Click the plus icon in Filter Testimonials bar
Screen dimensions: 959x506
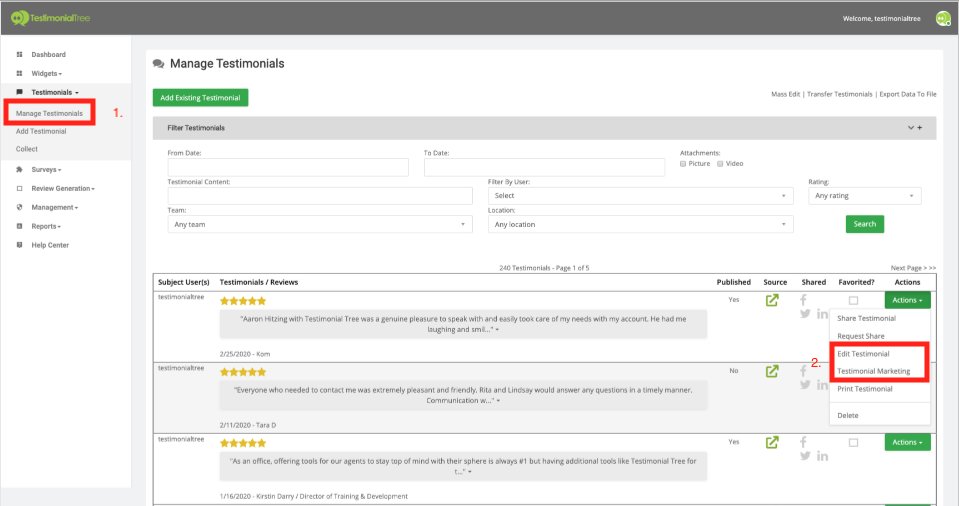[919, 128]
